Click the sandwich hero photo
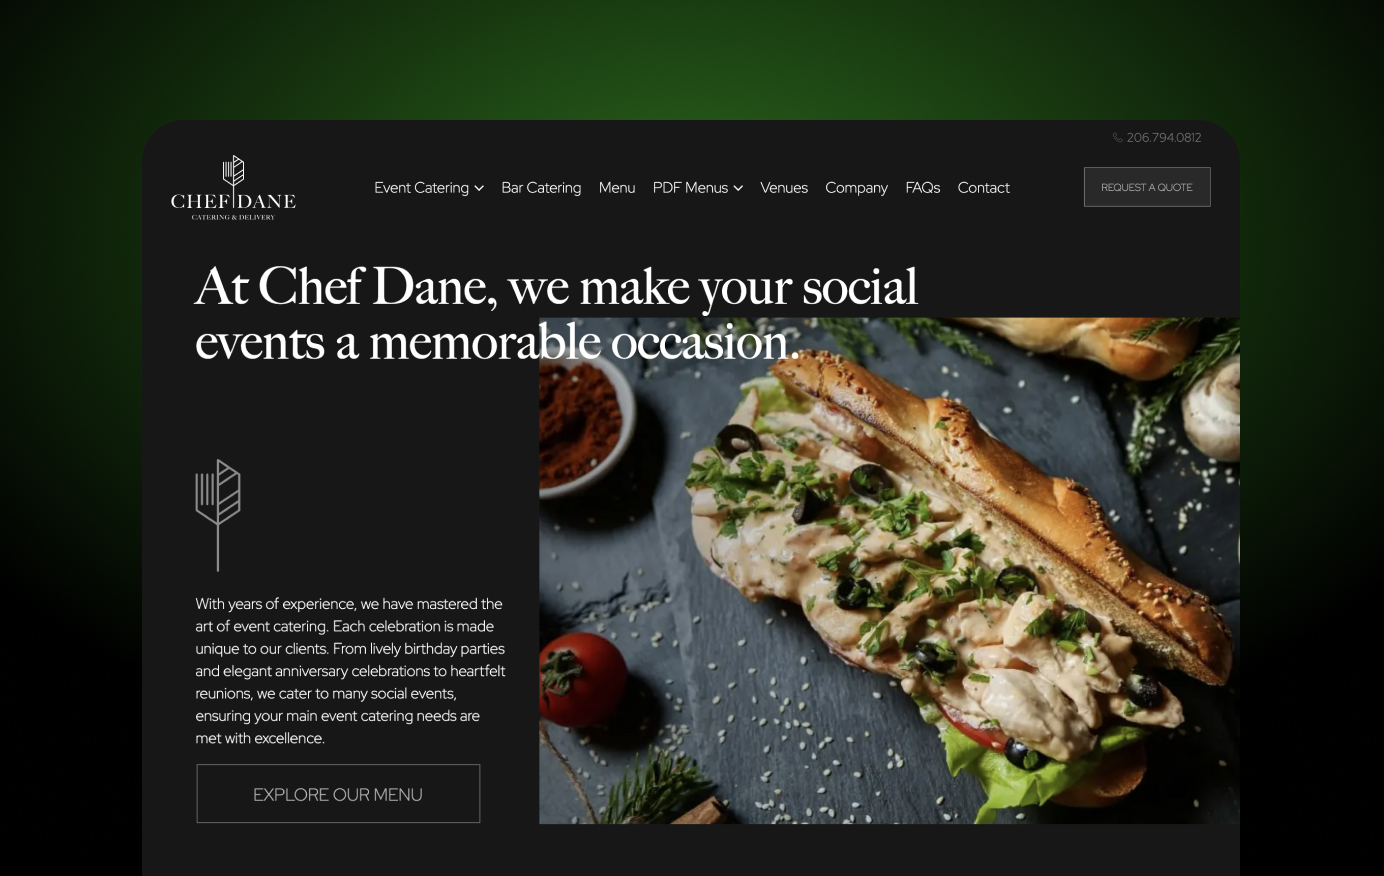 tap(889, 571)
